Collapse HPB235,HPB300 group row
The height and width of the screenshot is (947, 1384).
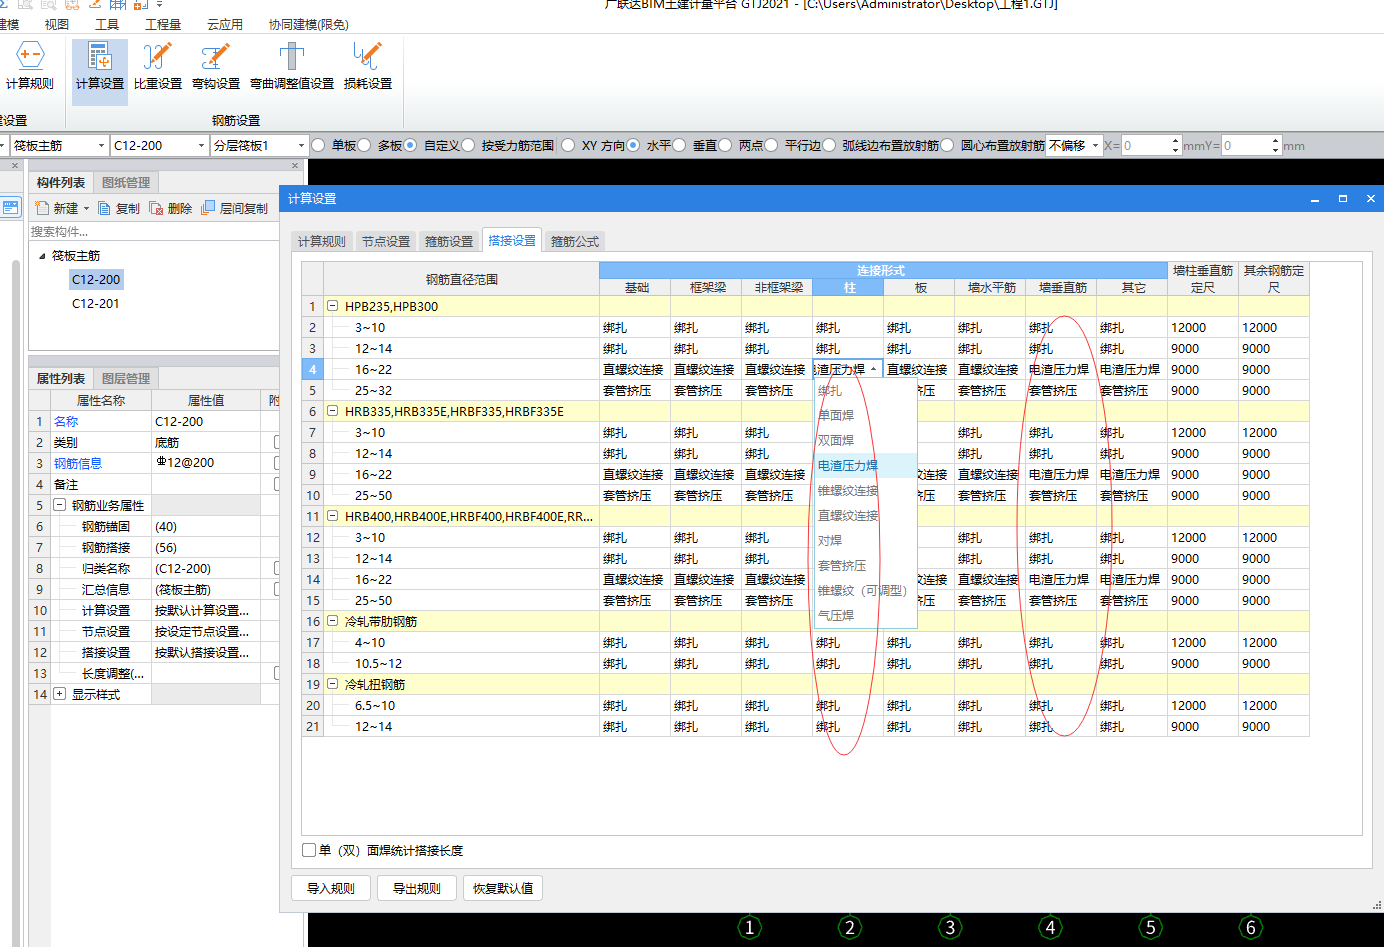click(332, 306)
